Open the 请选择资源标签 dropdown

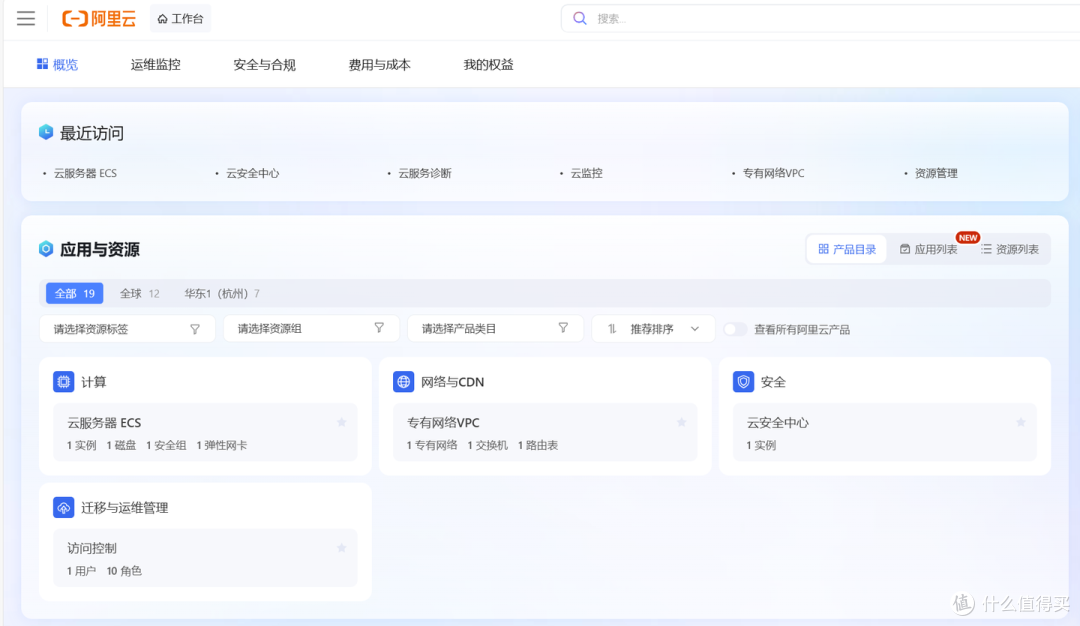(x=127, y=329)
